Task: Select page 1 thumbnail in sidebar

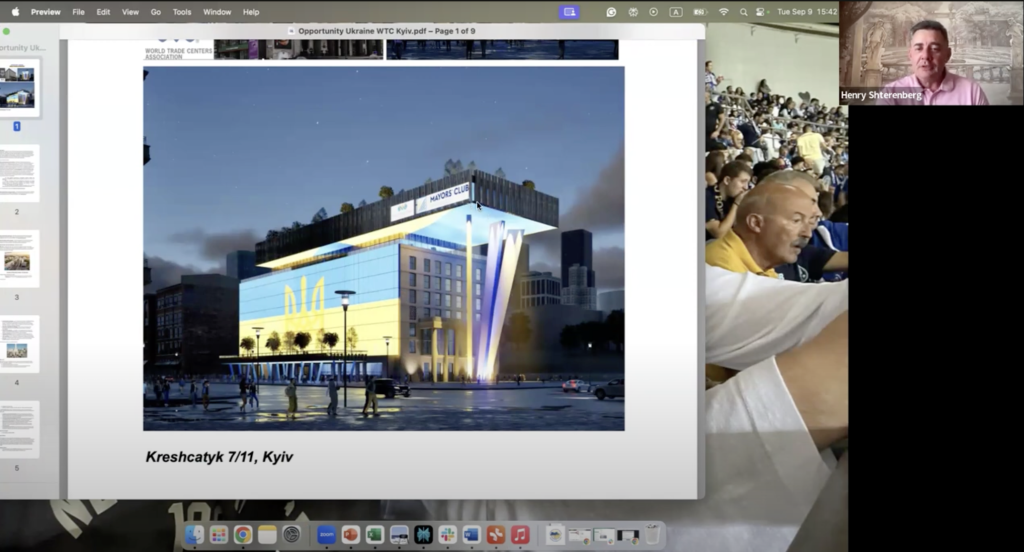Action: coord(18,88)
